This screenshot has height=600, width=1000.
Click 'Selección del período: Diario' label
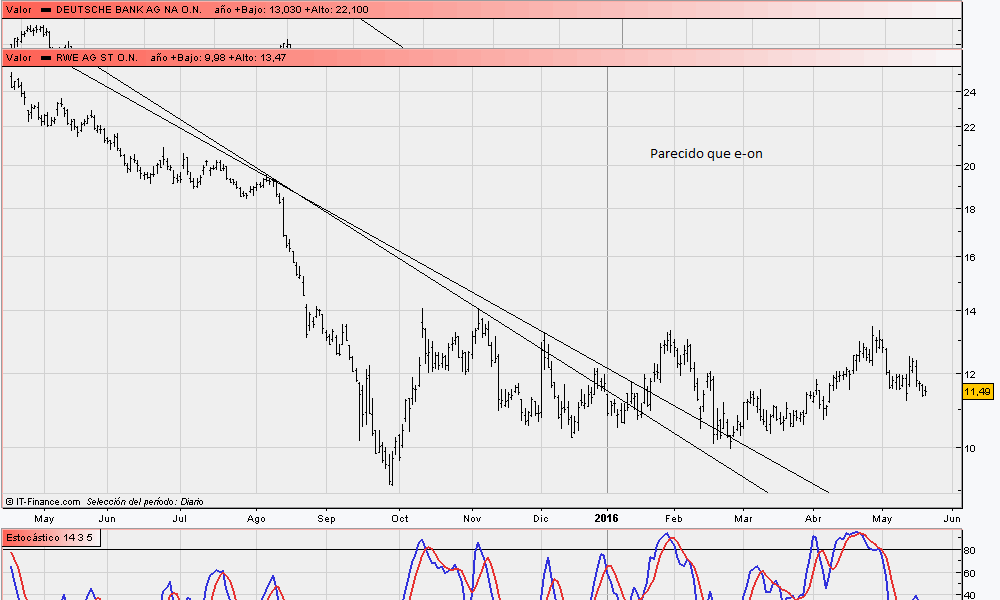click(x=144, y=501)
